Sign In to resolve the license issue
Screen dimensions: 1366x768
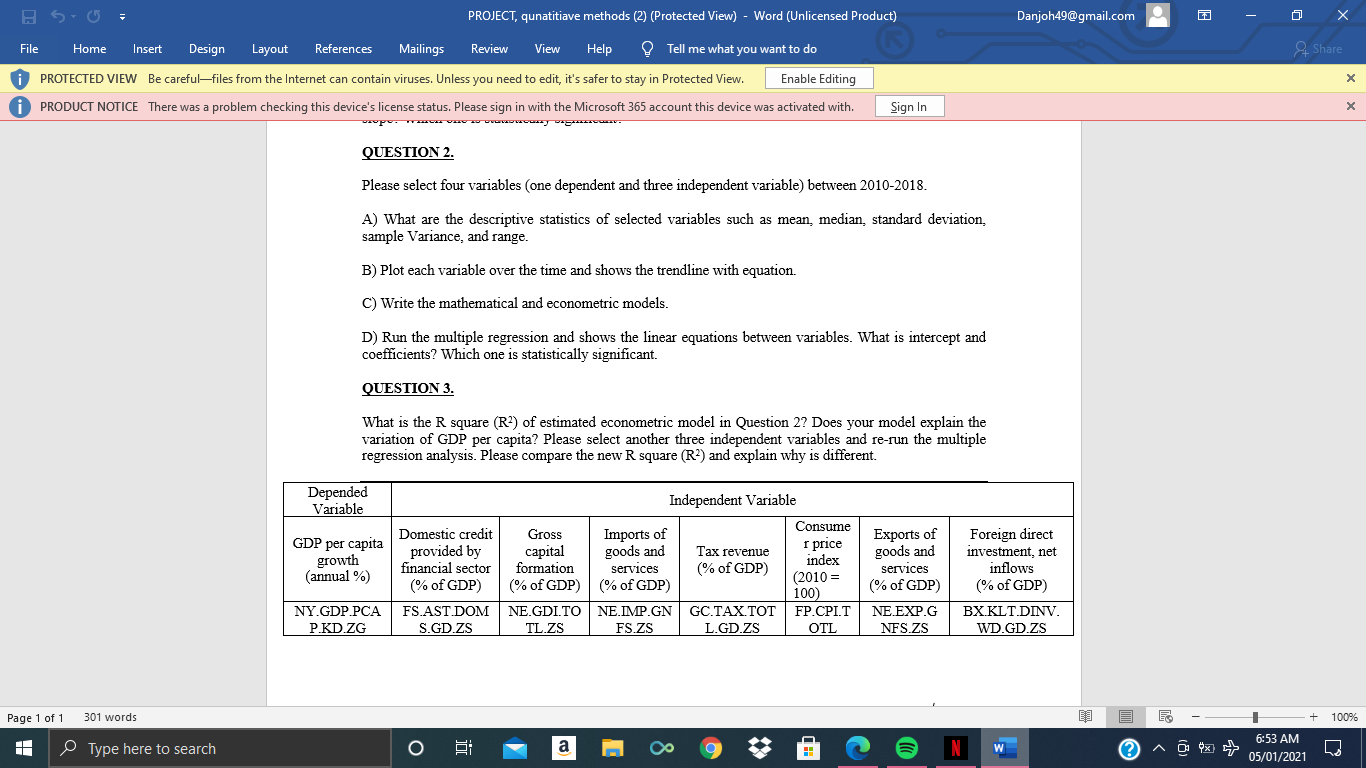(908, 105)
